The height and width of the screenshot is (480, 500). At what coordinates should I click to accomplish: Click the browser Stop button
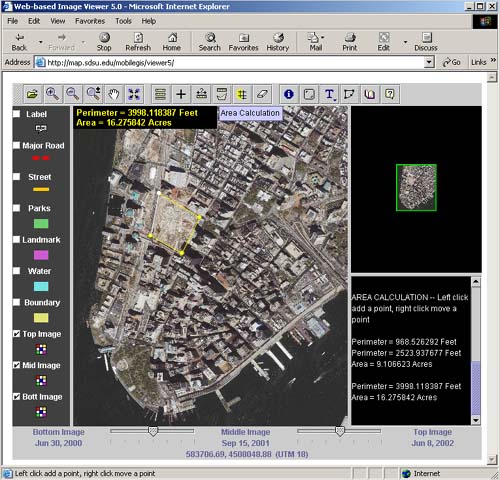(x=104, y=42)
